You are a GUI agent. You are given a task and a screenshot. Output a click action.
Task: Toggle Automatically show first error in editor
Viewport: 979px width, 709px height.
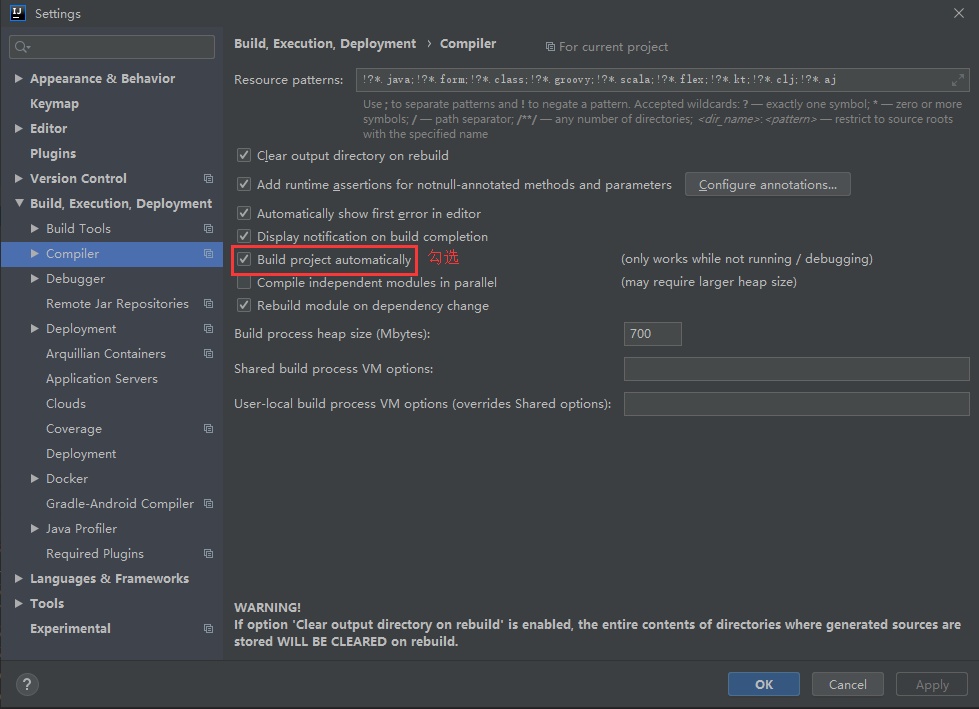[244, 213]
